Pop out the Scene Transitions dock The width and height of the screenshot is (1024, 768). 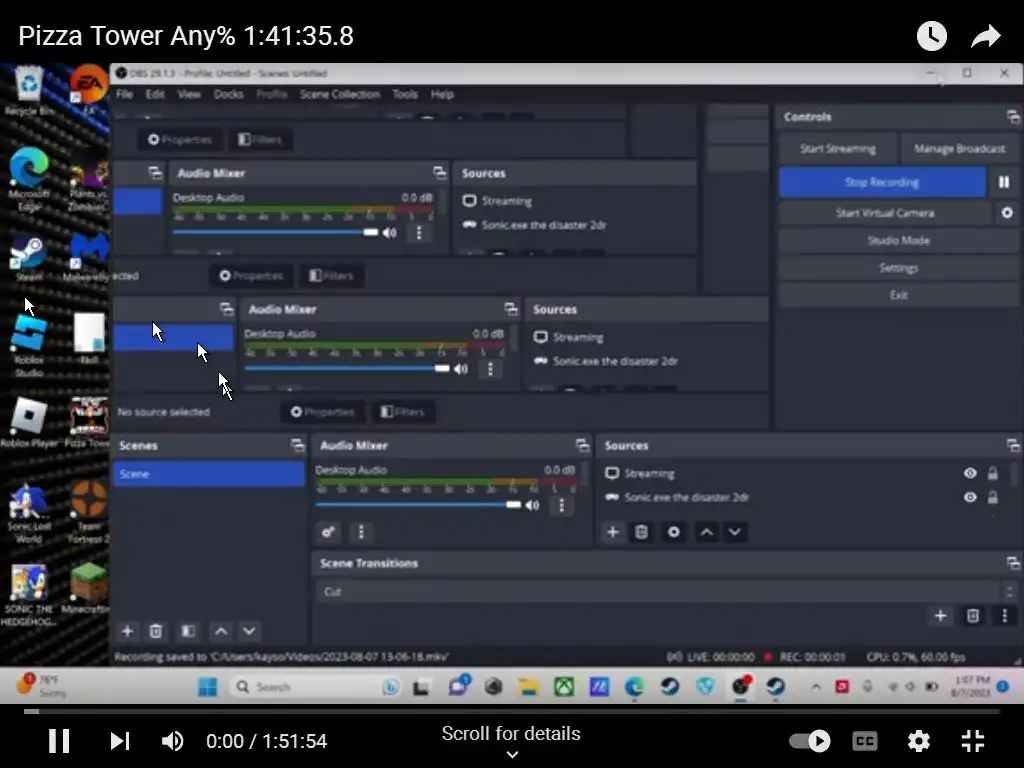(1012, 563)
